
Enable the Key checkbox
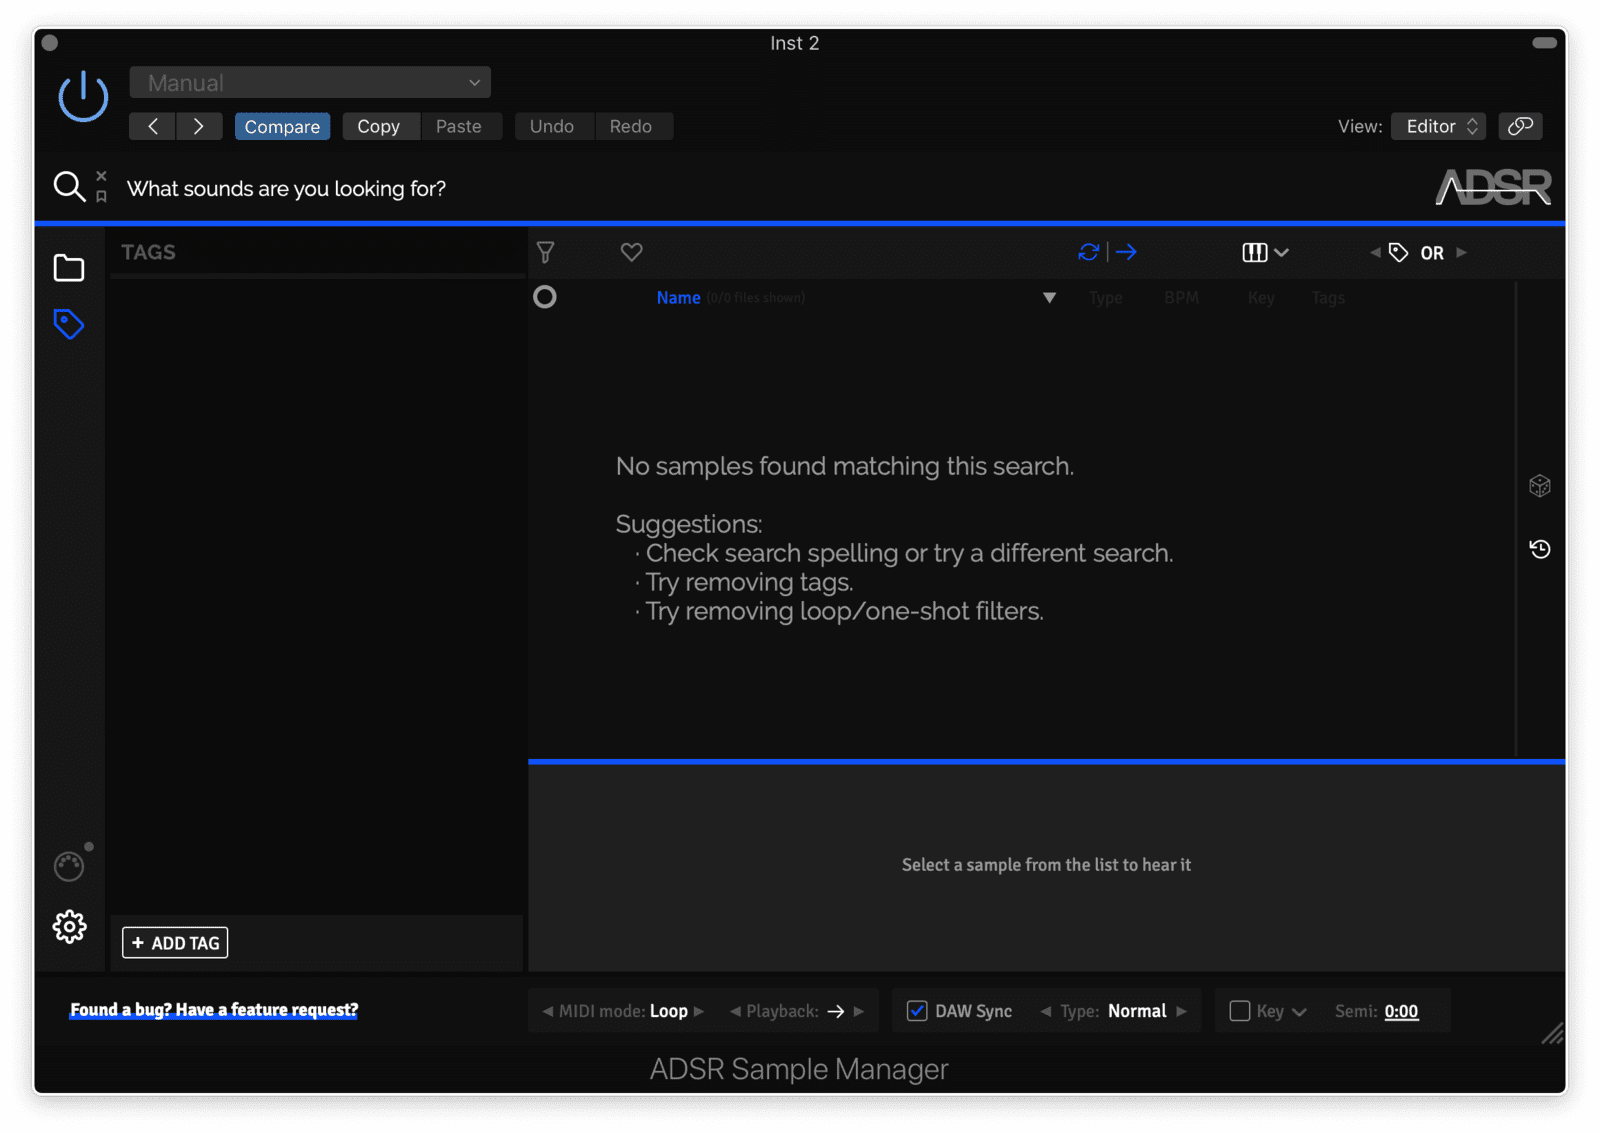tap(1240, 1011)
